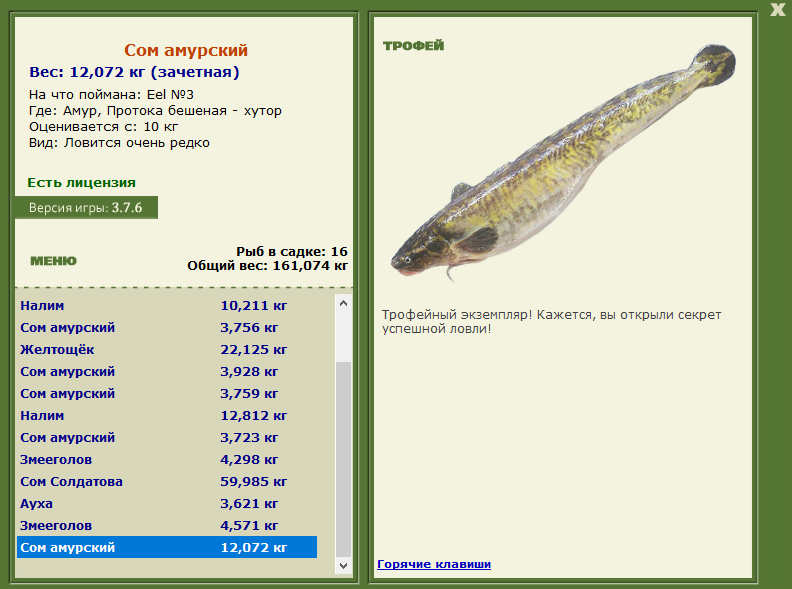Click the Где: Амур, Протока бешеная line
The height and width of the screenshot is (589, 792).
[x=155, y=111]
